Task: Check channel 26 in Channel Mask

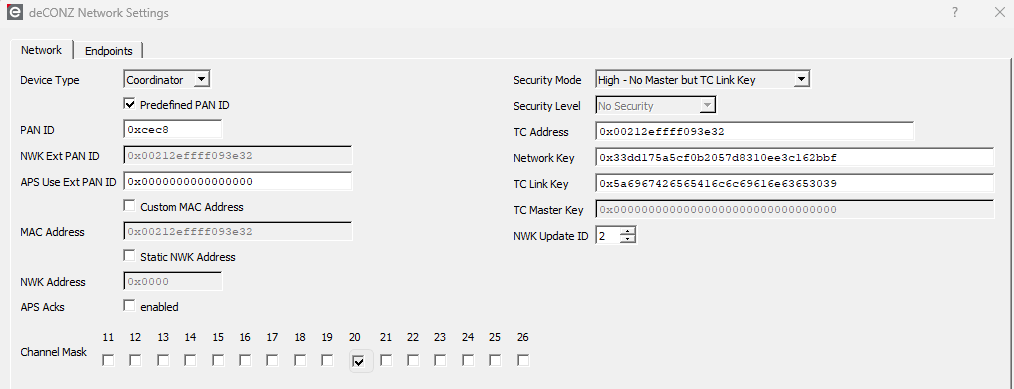Action: click(523, 360)
